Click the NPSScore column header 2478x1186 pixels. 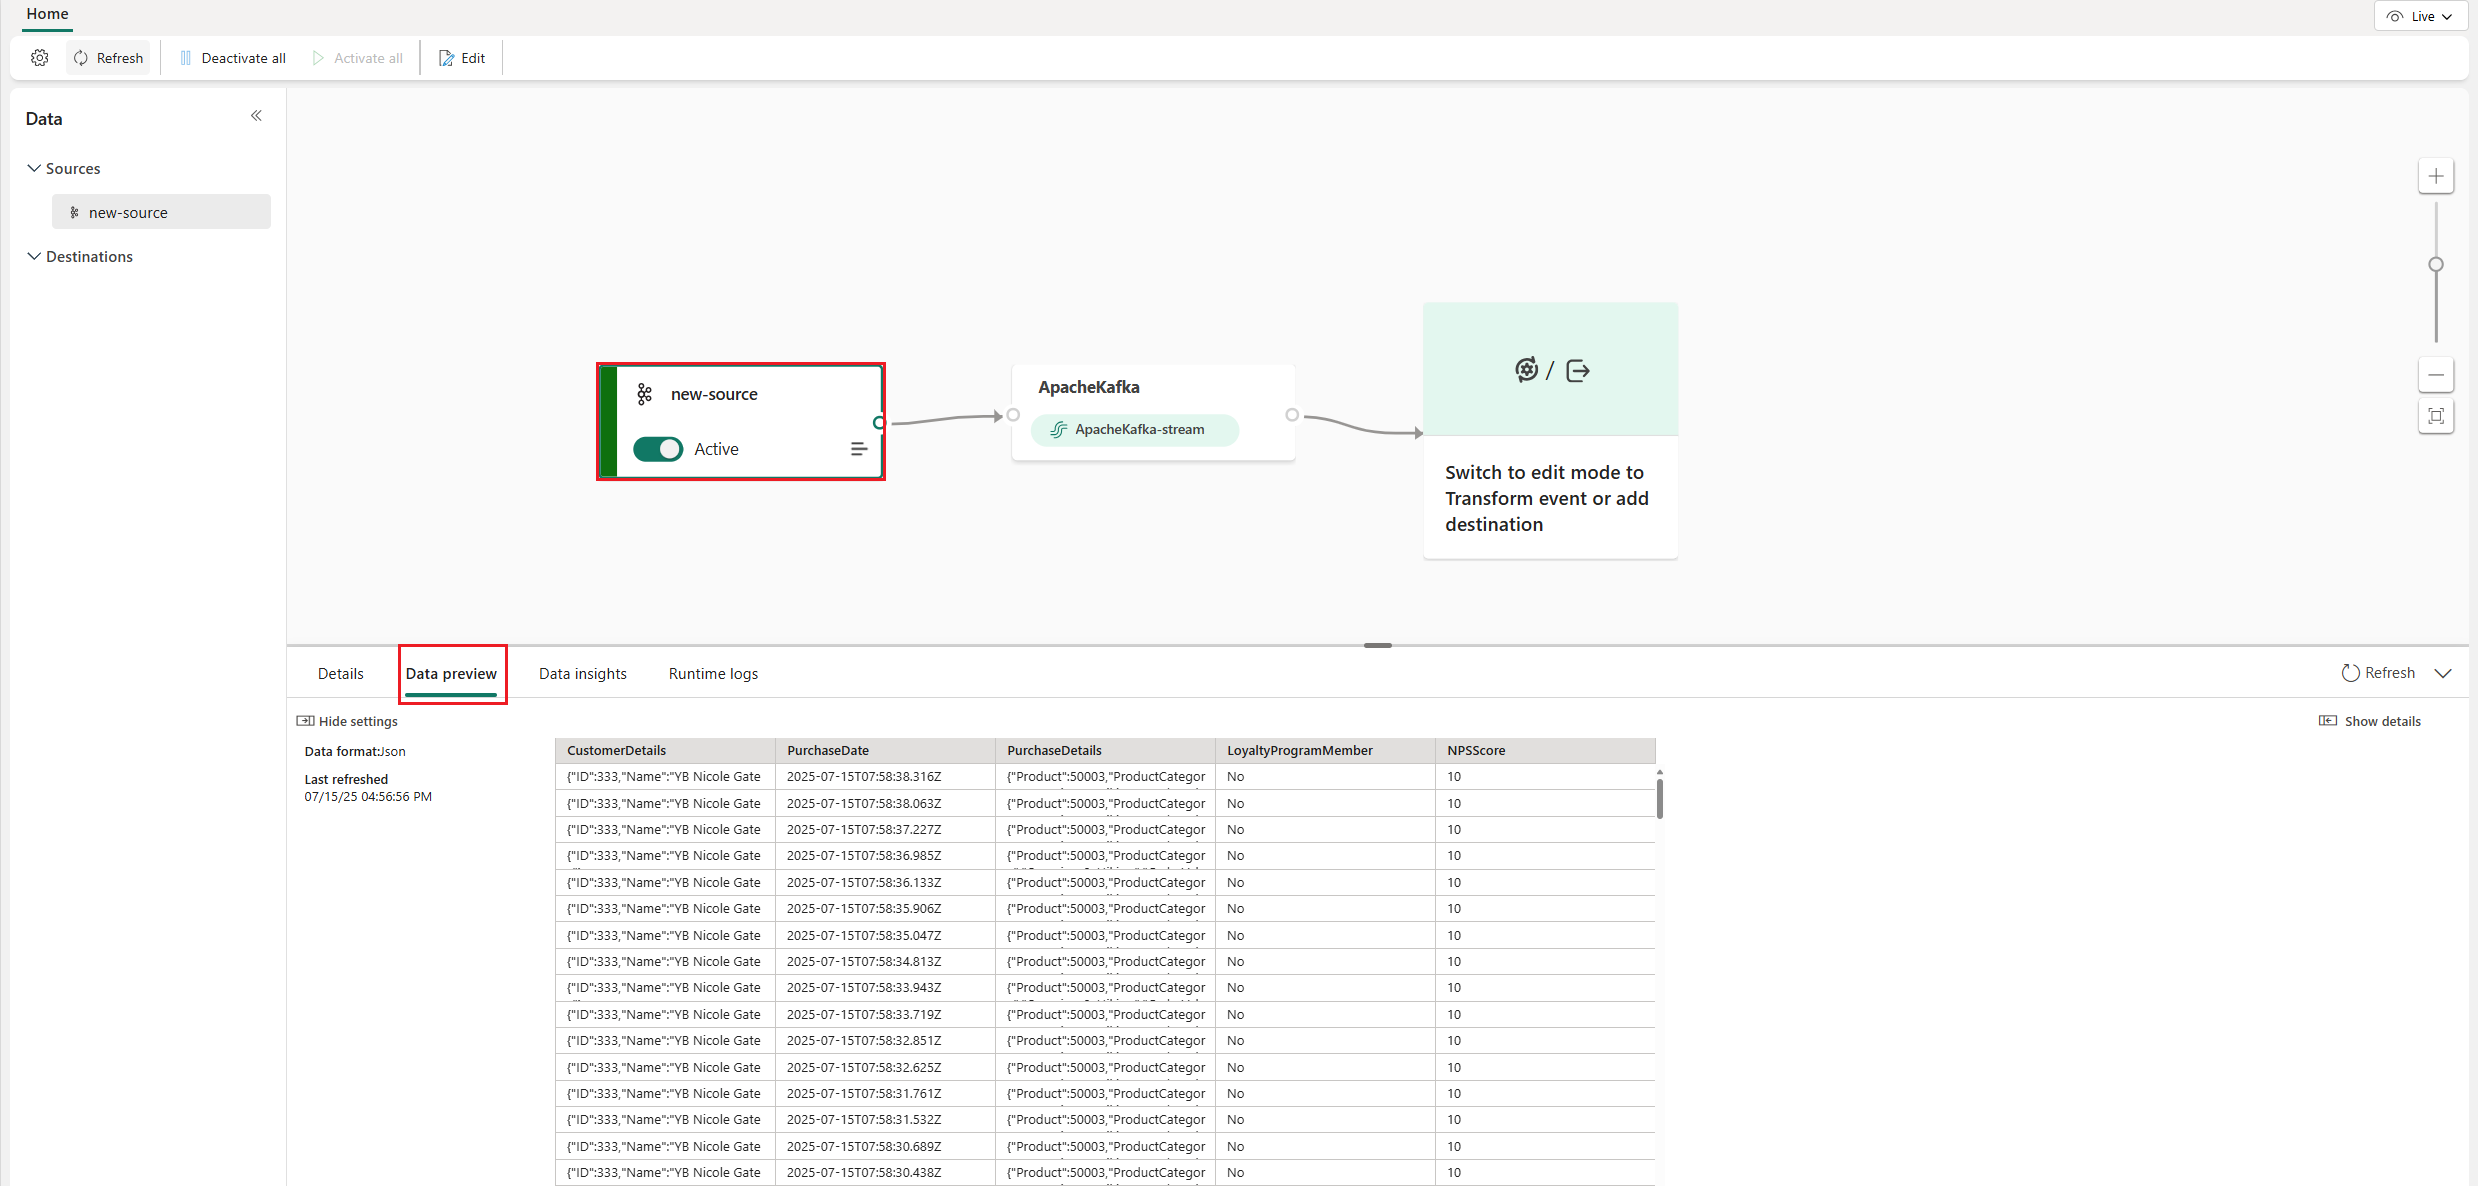coord(1545,751)
